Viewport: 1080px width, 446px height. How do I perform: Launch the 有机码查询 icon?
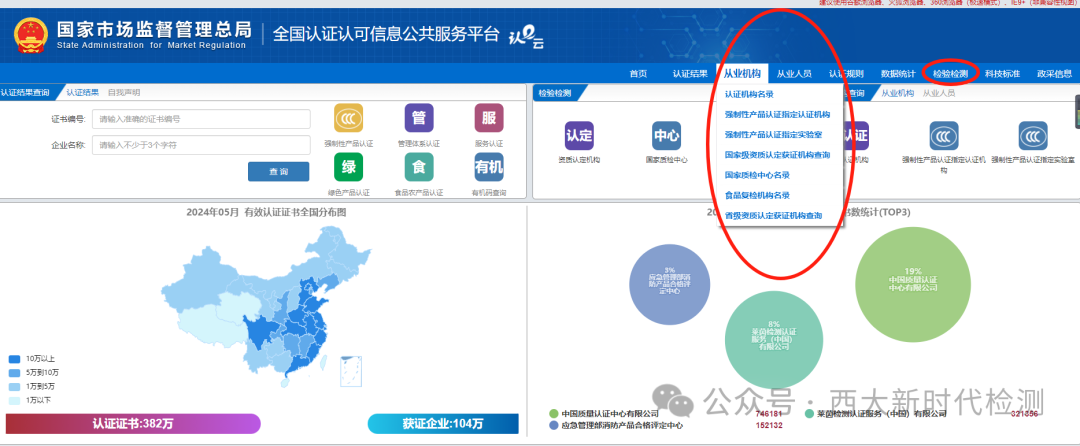pyautogui.click(x=489, y=167)
